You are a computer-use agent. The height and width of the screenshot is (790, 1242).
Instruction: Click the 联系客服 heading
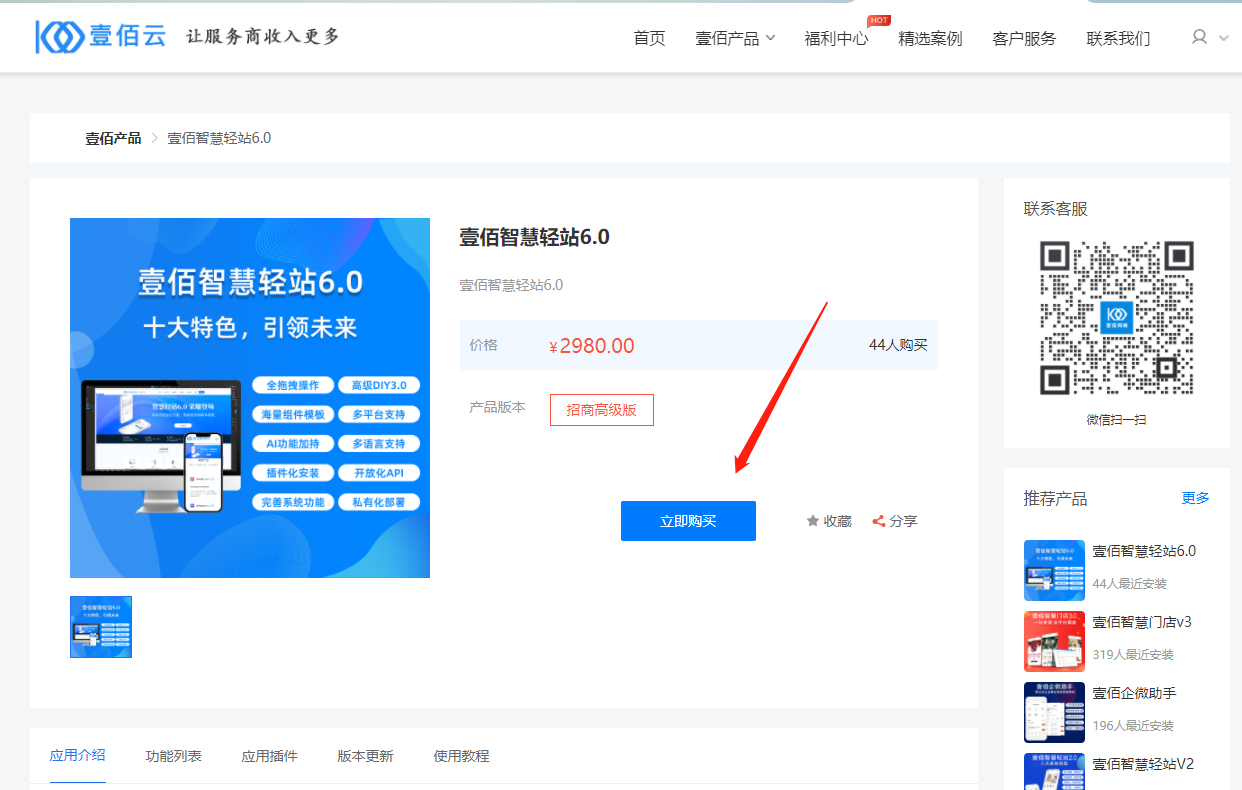tap(1056, 209)
